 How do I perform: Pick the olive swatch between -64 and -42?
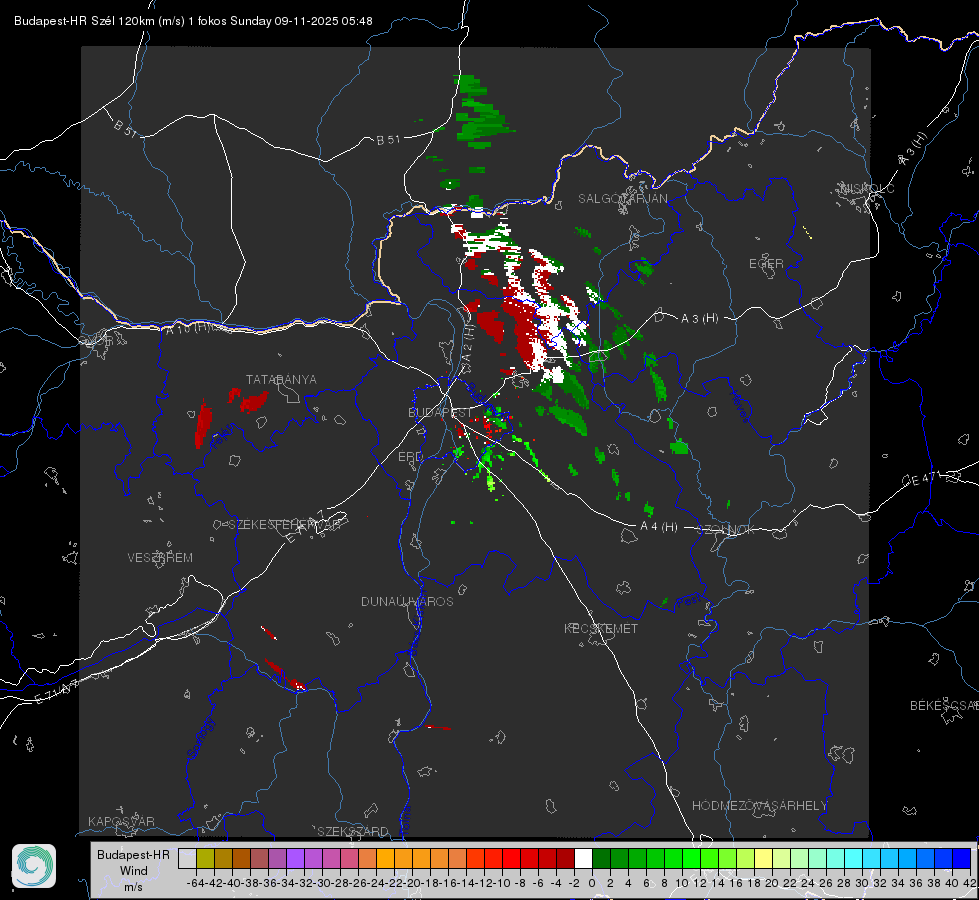pyautogui.click(x=205, y=858)
